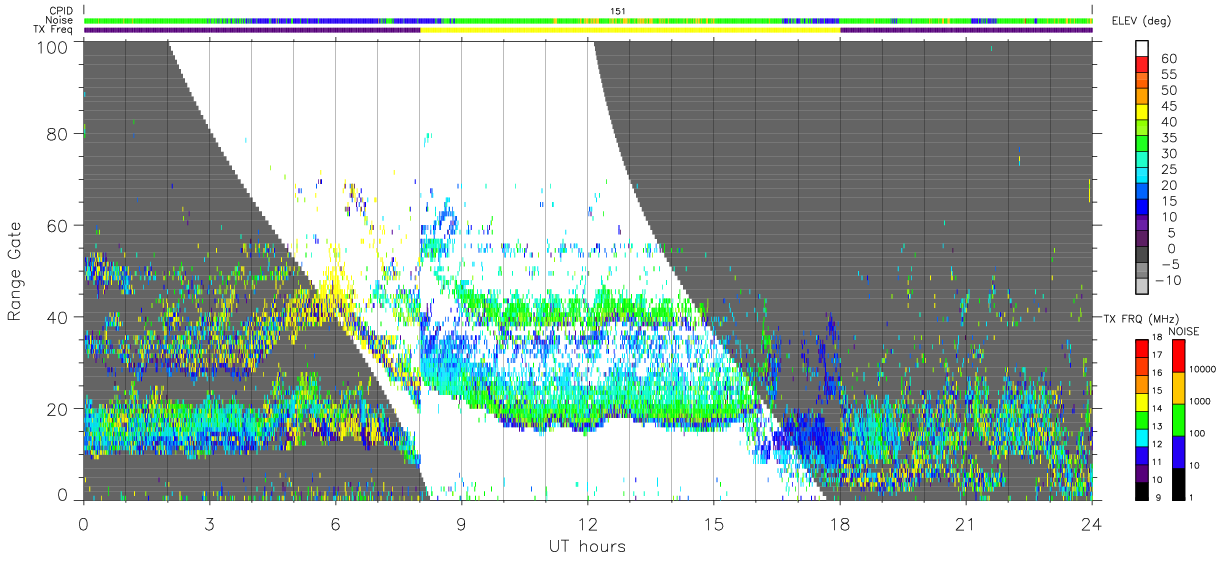Click the CPID value 151

click(616, 11)
